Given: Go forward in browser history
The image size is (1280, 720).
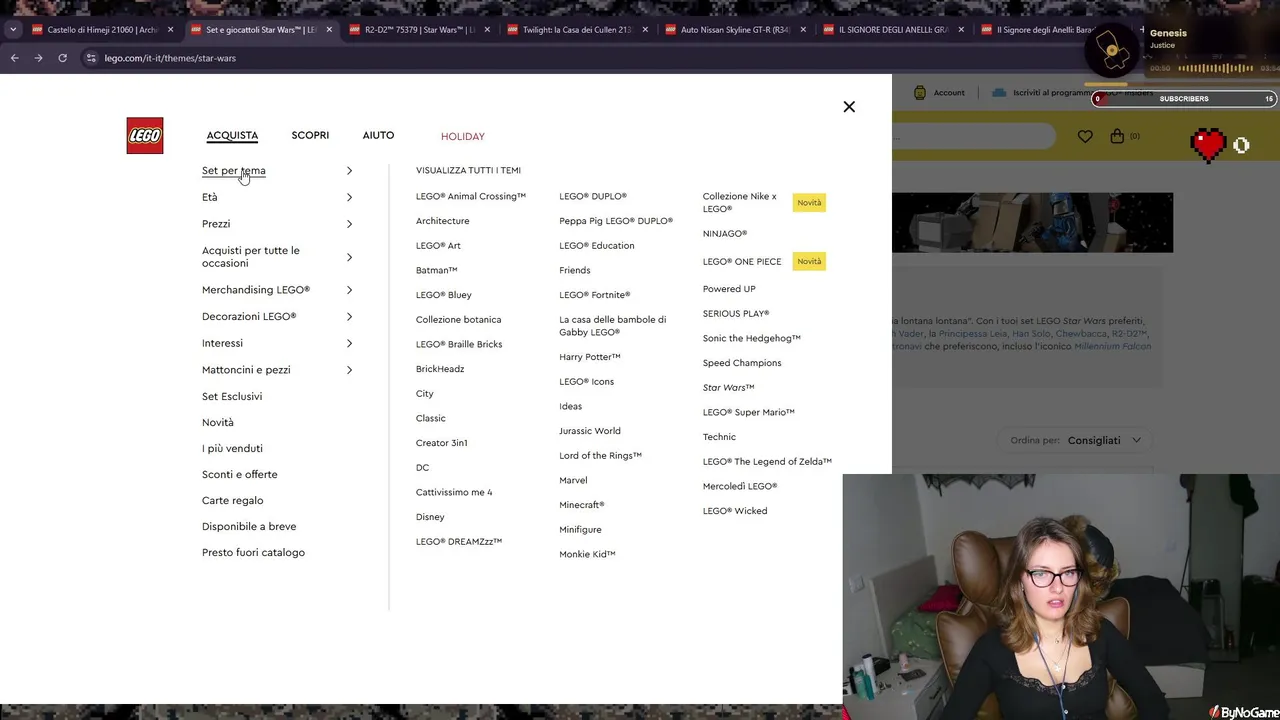Looking at the screenshot, I should tap(39, 58).
